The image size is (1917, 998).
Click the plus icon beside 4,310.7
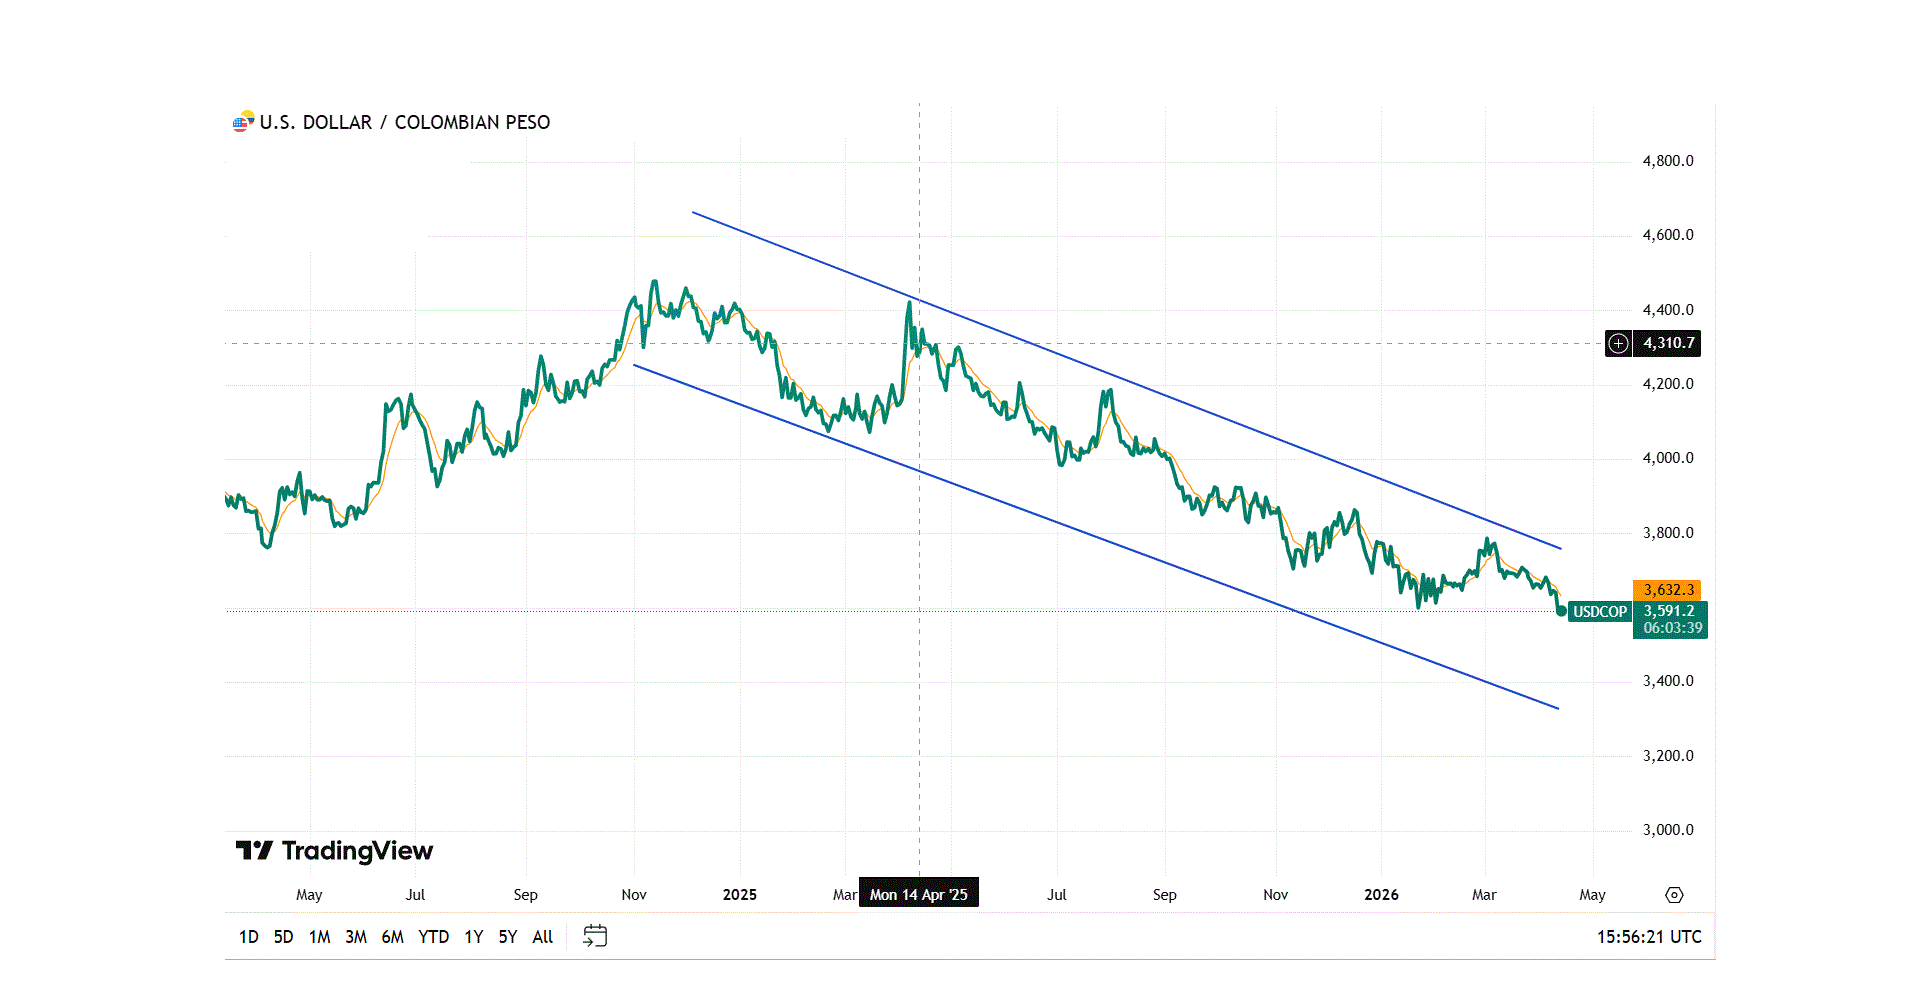click(x=1618, y=343)
